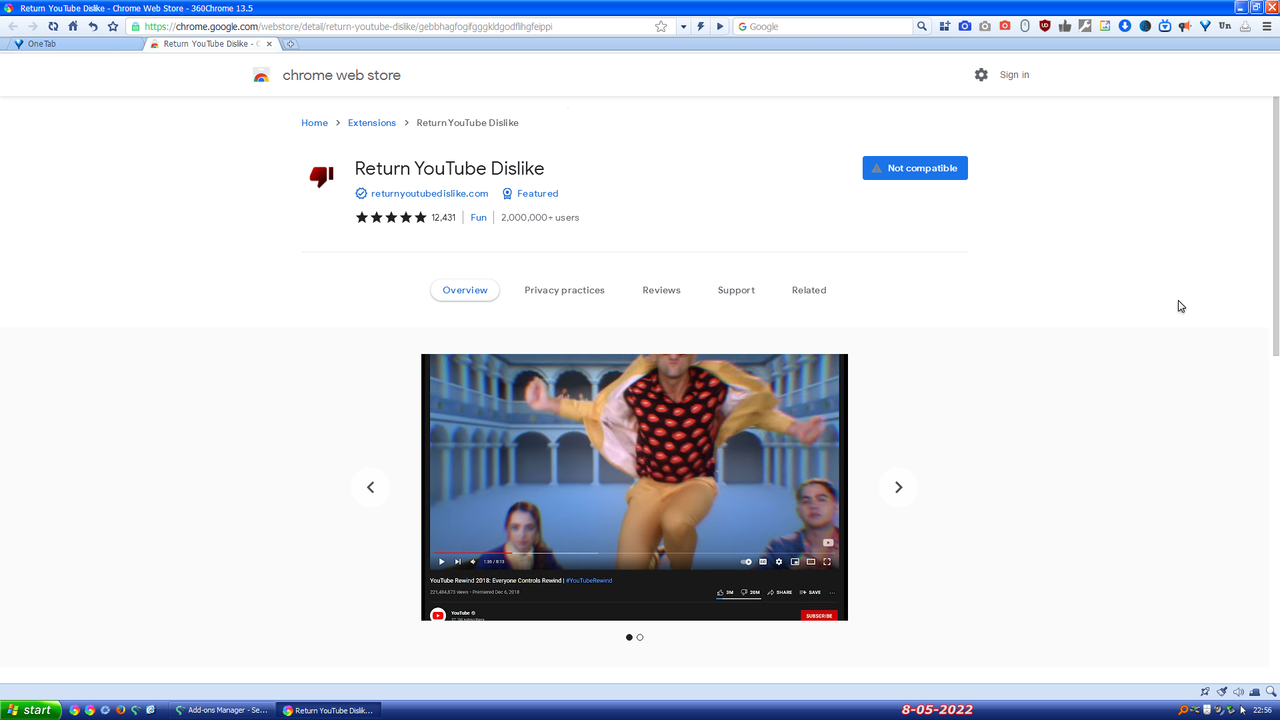Select the Overview tab

(x=465, y=290)
